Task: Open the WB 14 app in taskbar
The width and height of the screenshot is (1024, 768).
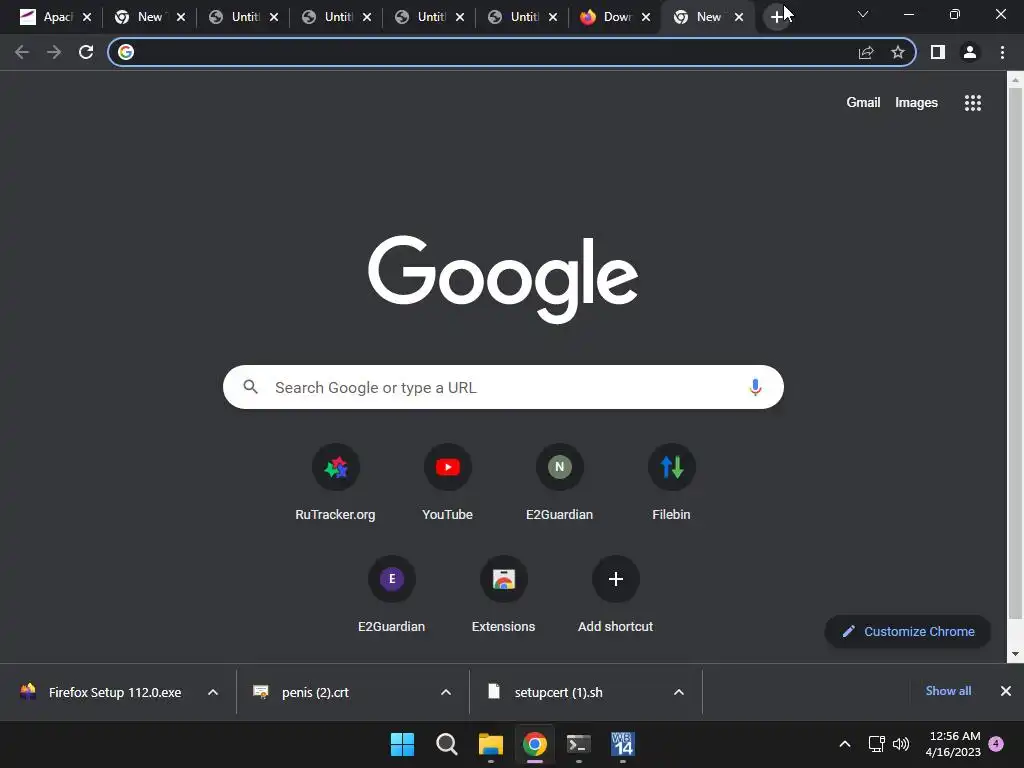Action: pyautogui.click(x=623, y=744)
